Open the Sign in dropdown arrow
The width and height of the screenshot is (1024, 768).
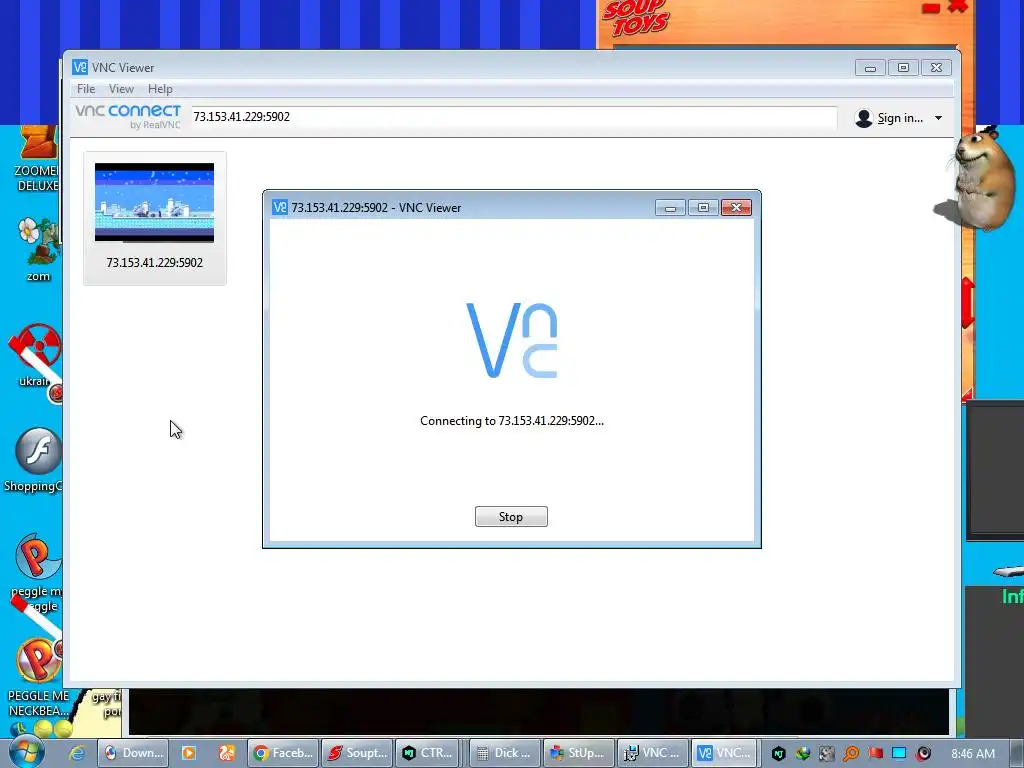point(938,118)
